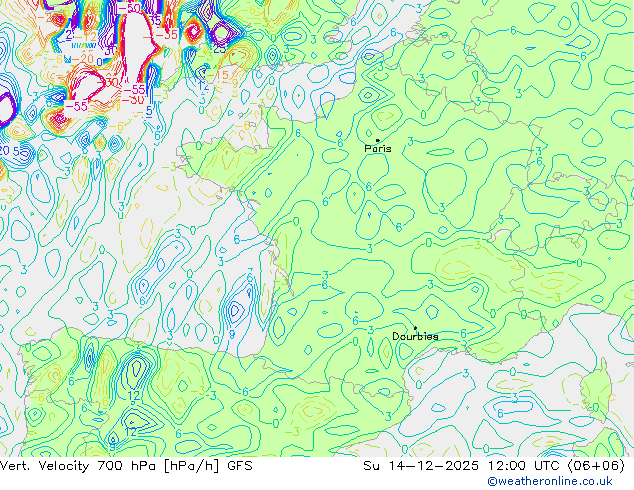The height and width of the screenshot is (490, 634).
Task: Click the 'Su 14-12-2025 12:00 UTC (06+06)' timestamp
Action: coord(494,466)
